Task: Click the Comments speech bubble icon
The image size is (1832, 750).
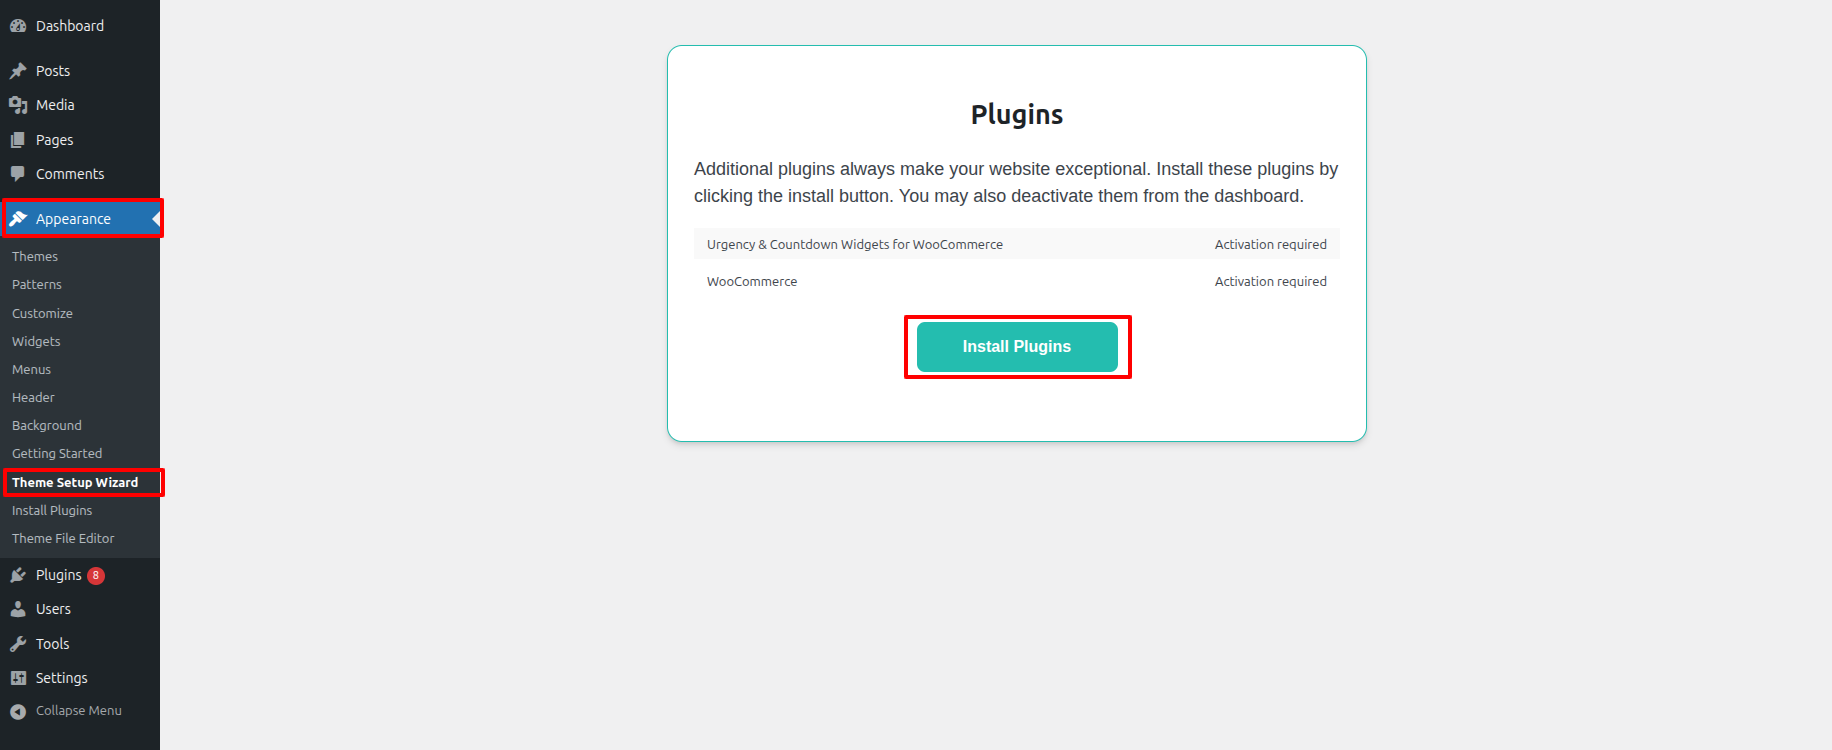Action: pos(18,174)
